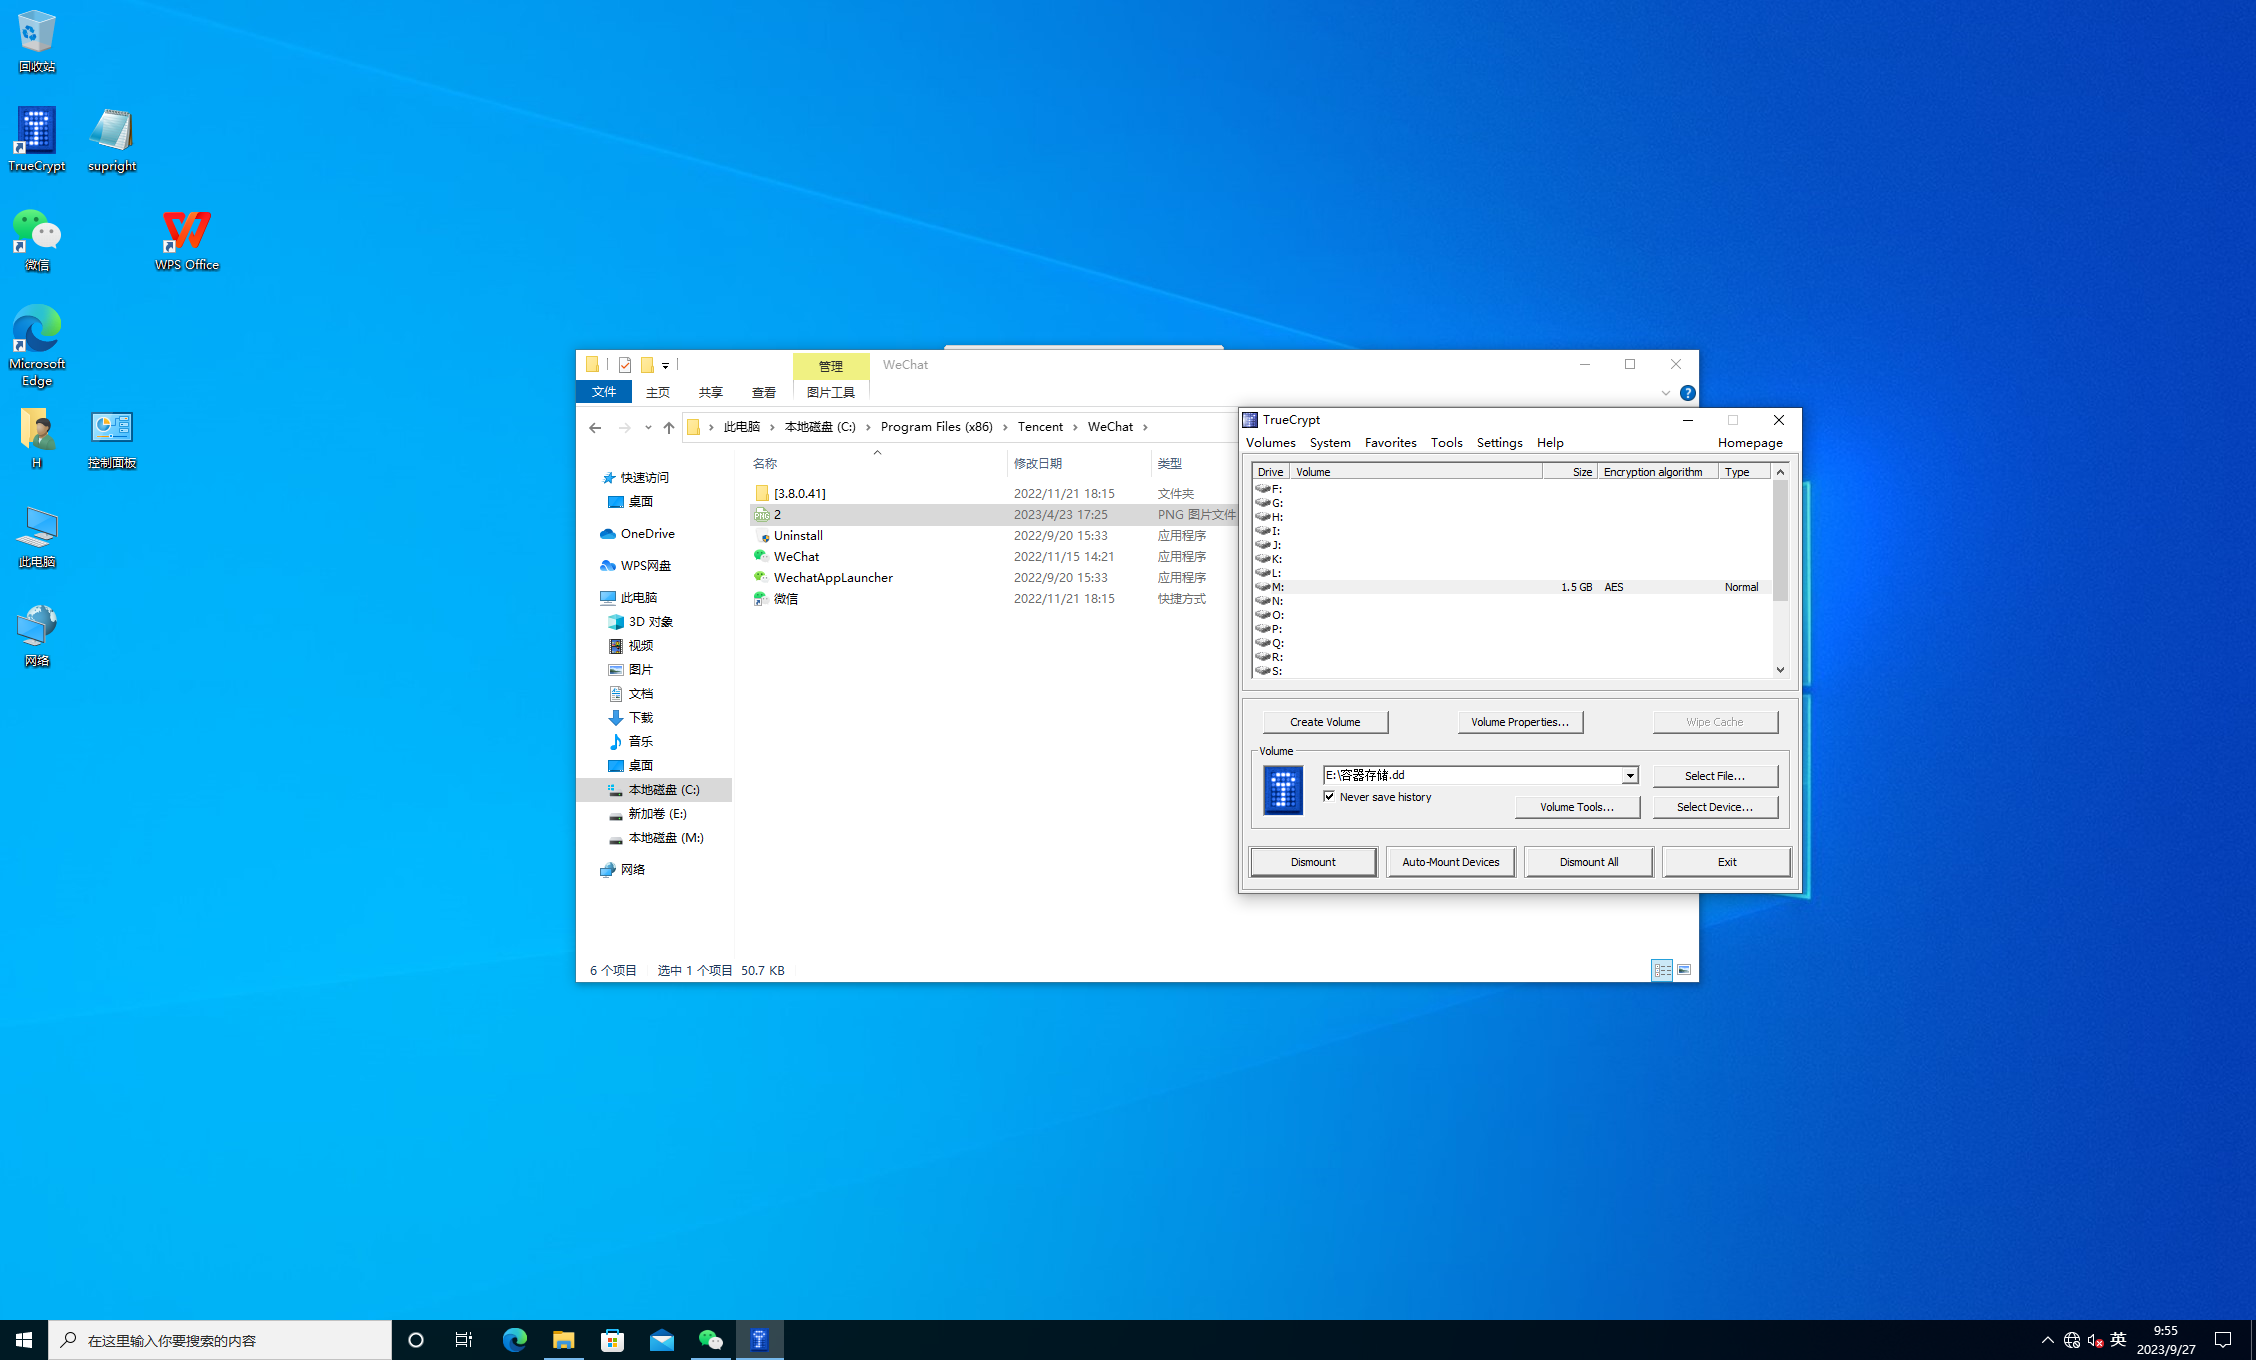This screenshot has width=2256, height=1360.
Task: Expand breadcrumb arrow after WeChat
Action: 1146,427
